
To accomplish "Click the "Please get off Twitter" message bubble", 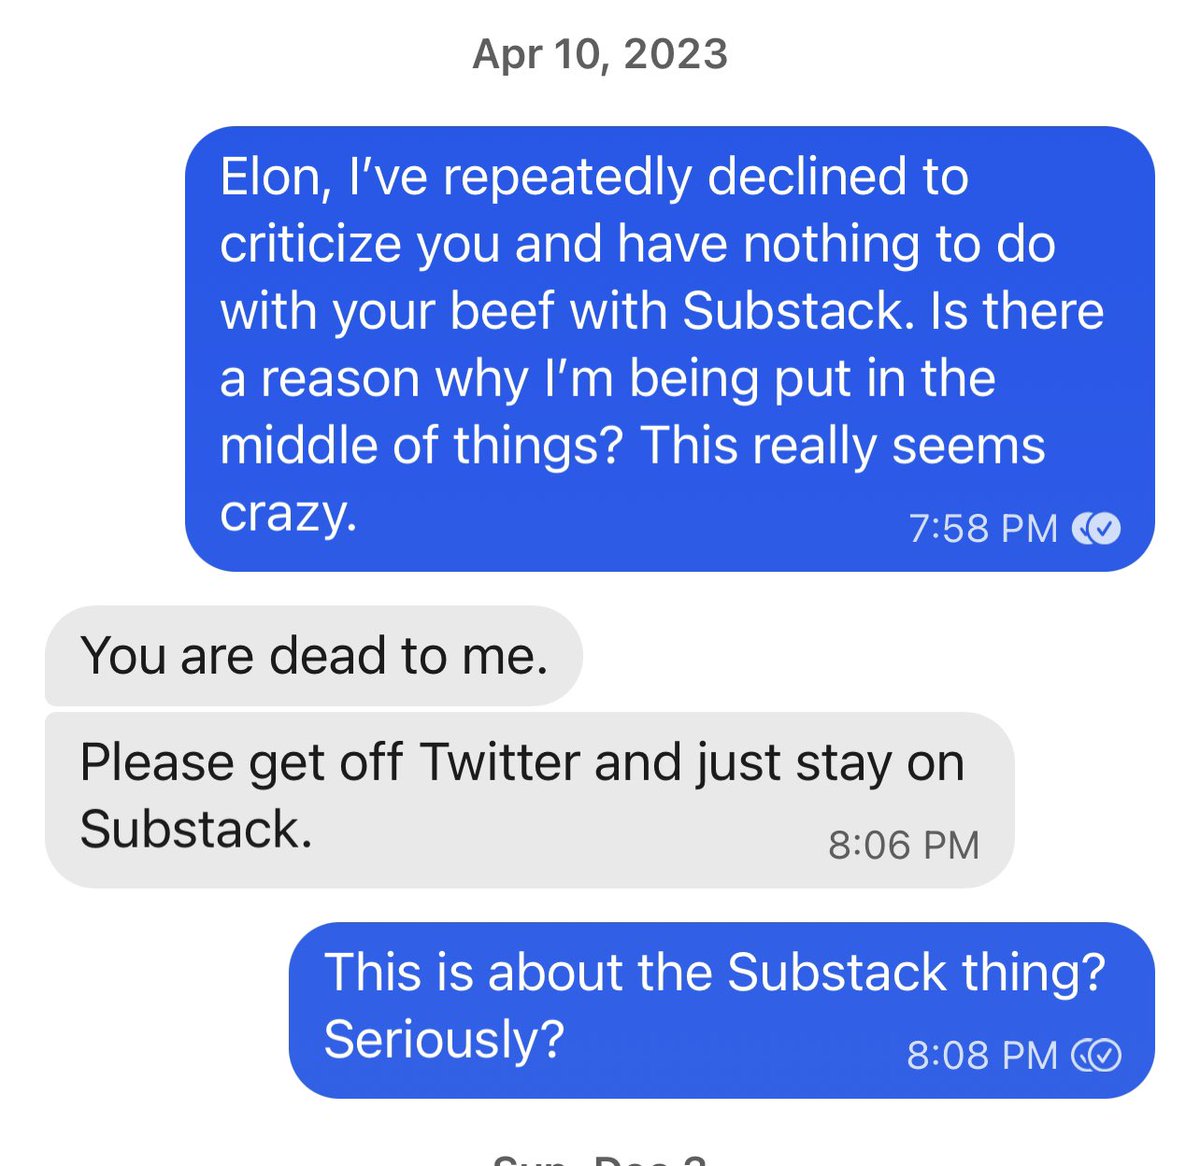I will pos(529,799).
